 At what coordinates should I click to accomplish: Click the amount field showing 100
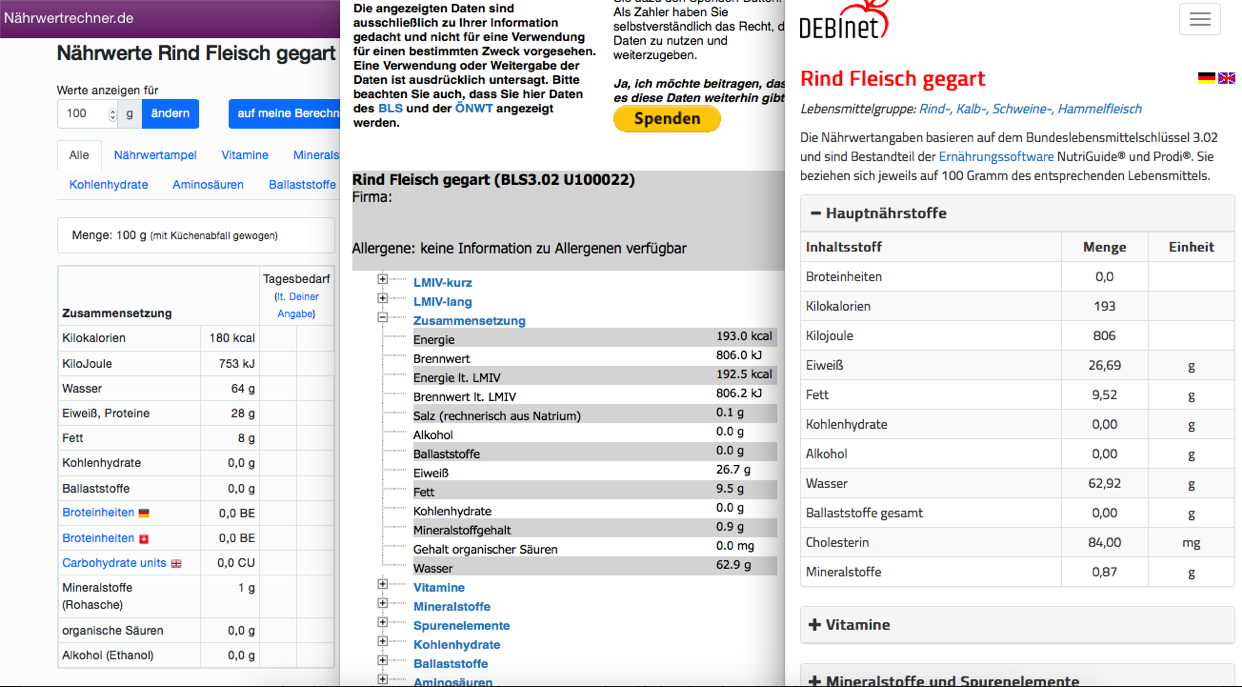tap(83, 114)
